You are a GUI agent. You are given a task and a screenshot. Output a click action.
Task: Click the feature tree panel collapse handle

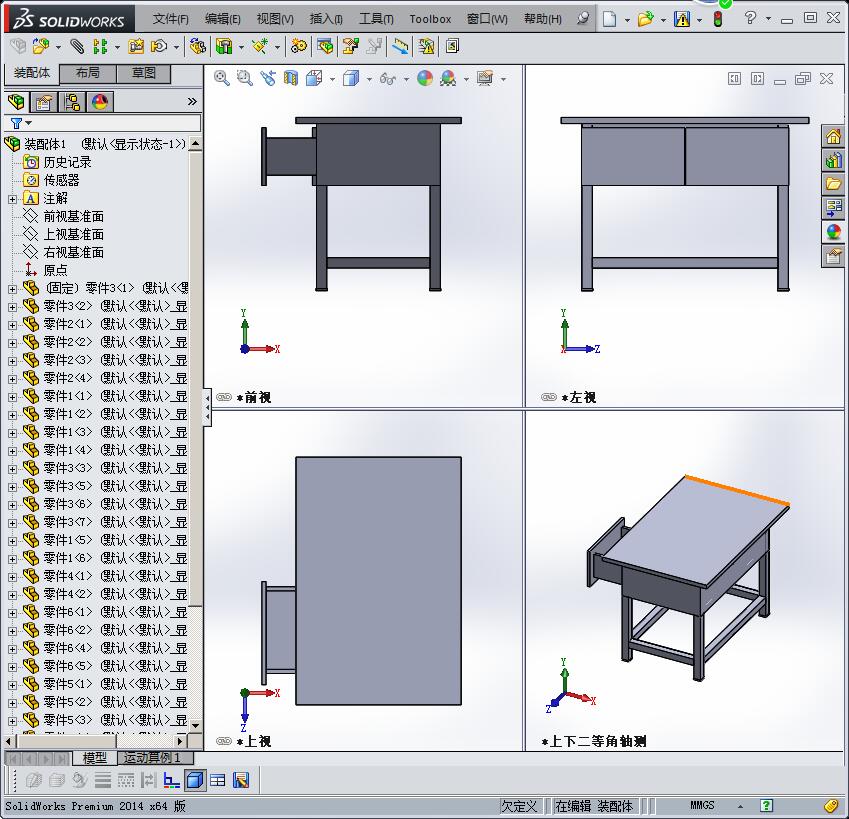point(207,407)
